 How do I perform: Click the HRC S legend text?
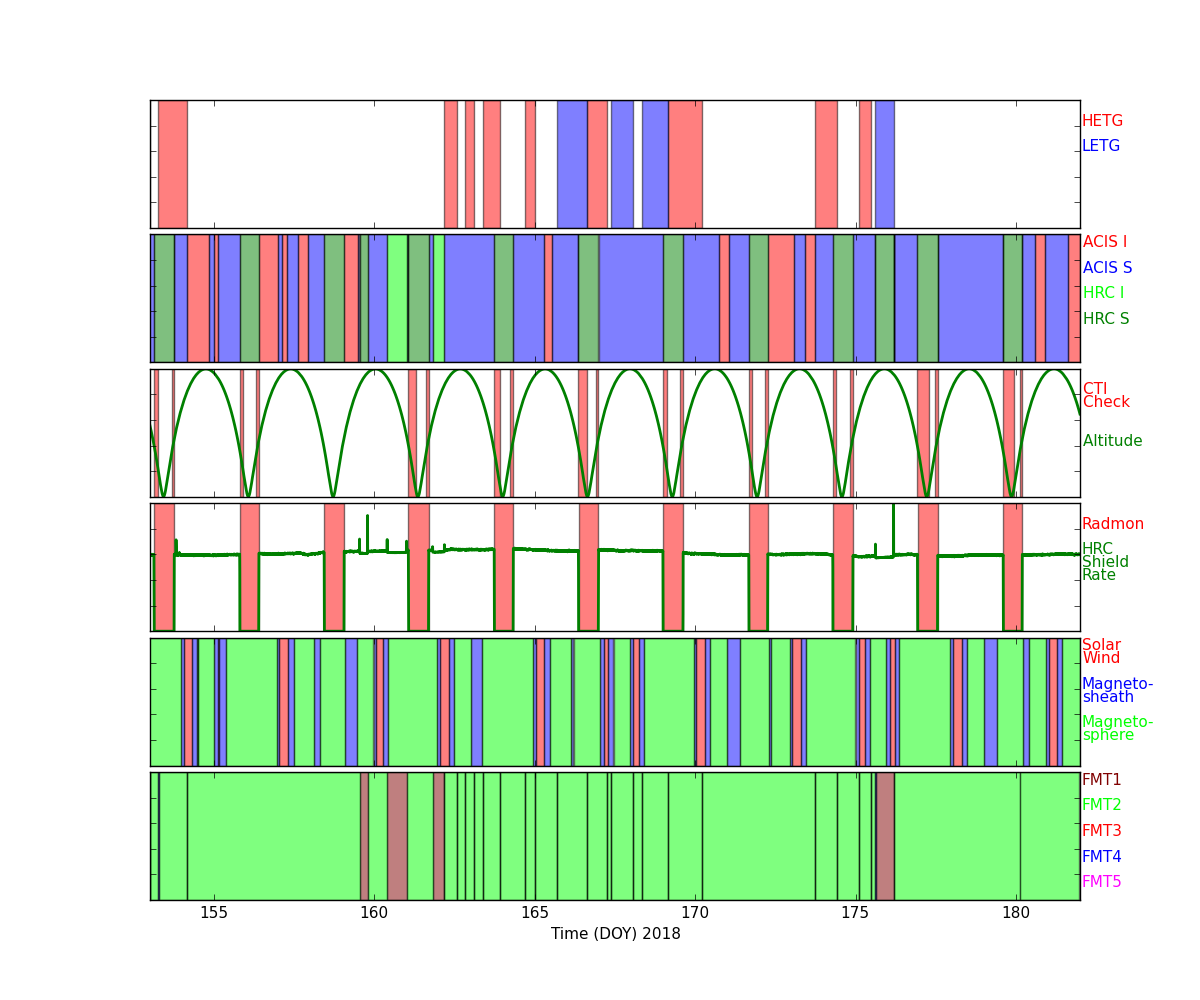point(1105,319)
